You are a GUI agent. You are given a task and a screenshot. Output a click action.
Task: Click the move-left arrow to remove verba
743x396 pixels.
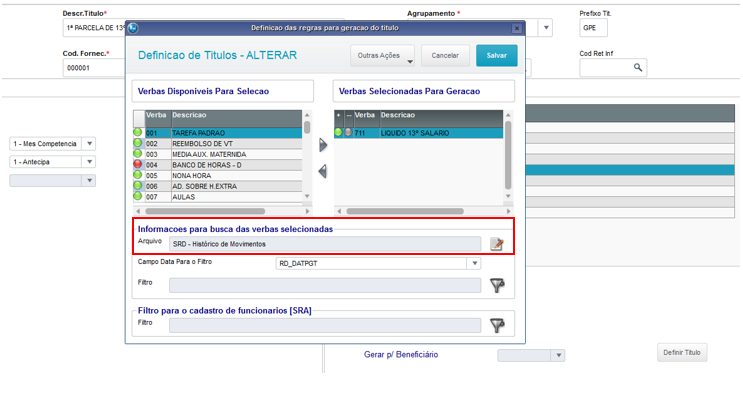click(x=323, y=171)
